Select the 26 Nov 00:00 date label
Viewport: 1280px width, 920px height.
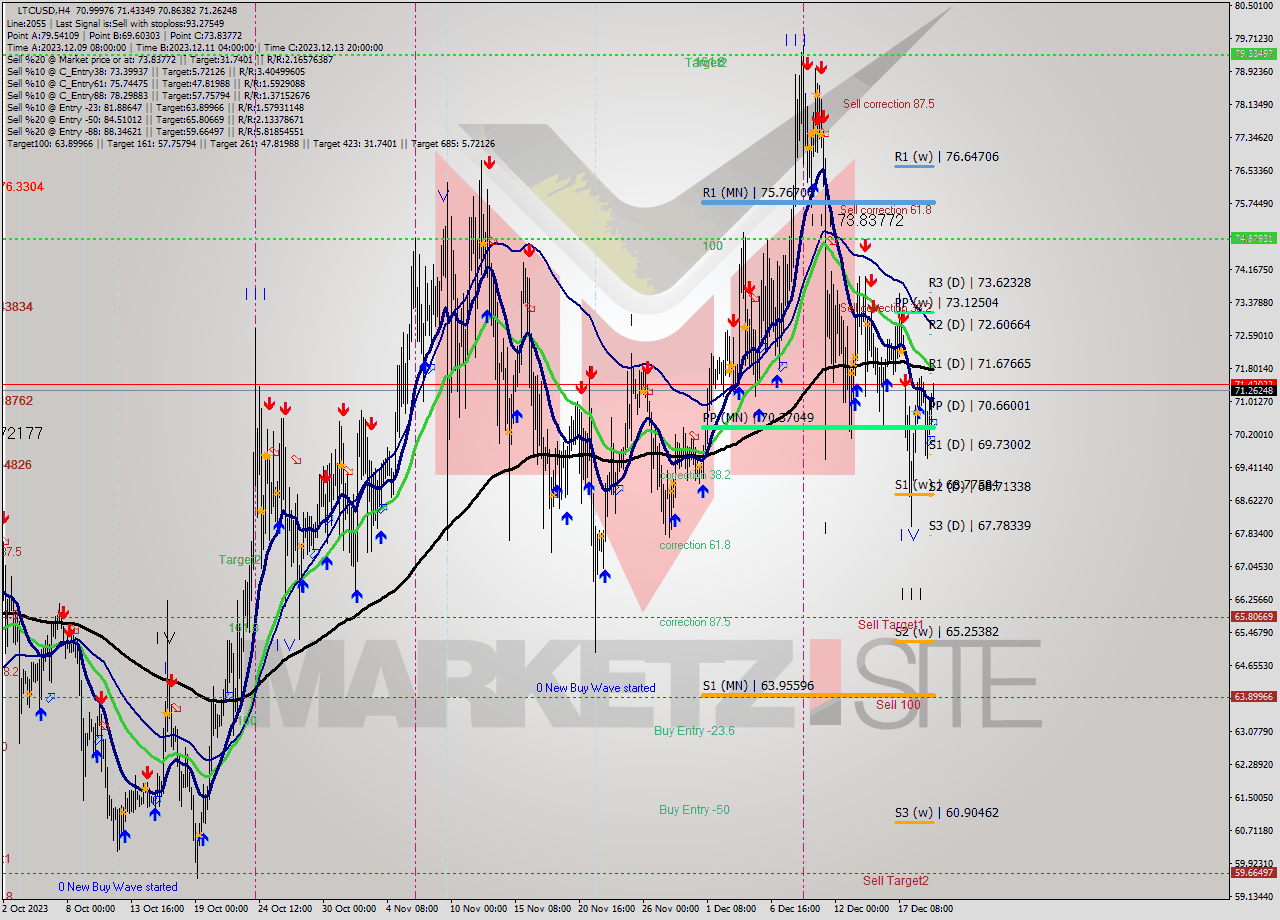click(x=671, y=909)
